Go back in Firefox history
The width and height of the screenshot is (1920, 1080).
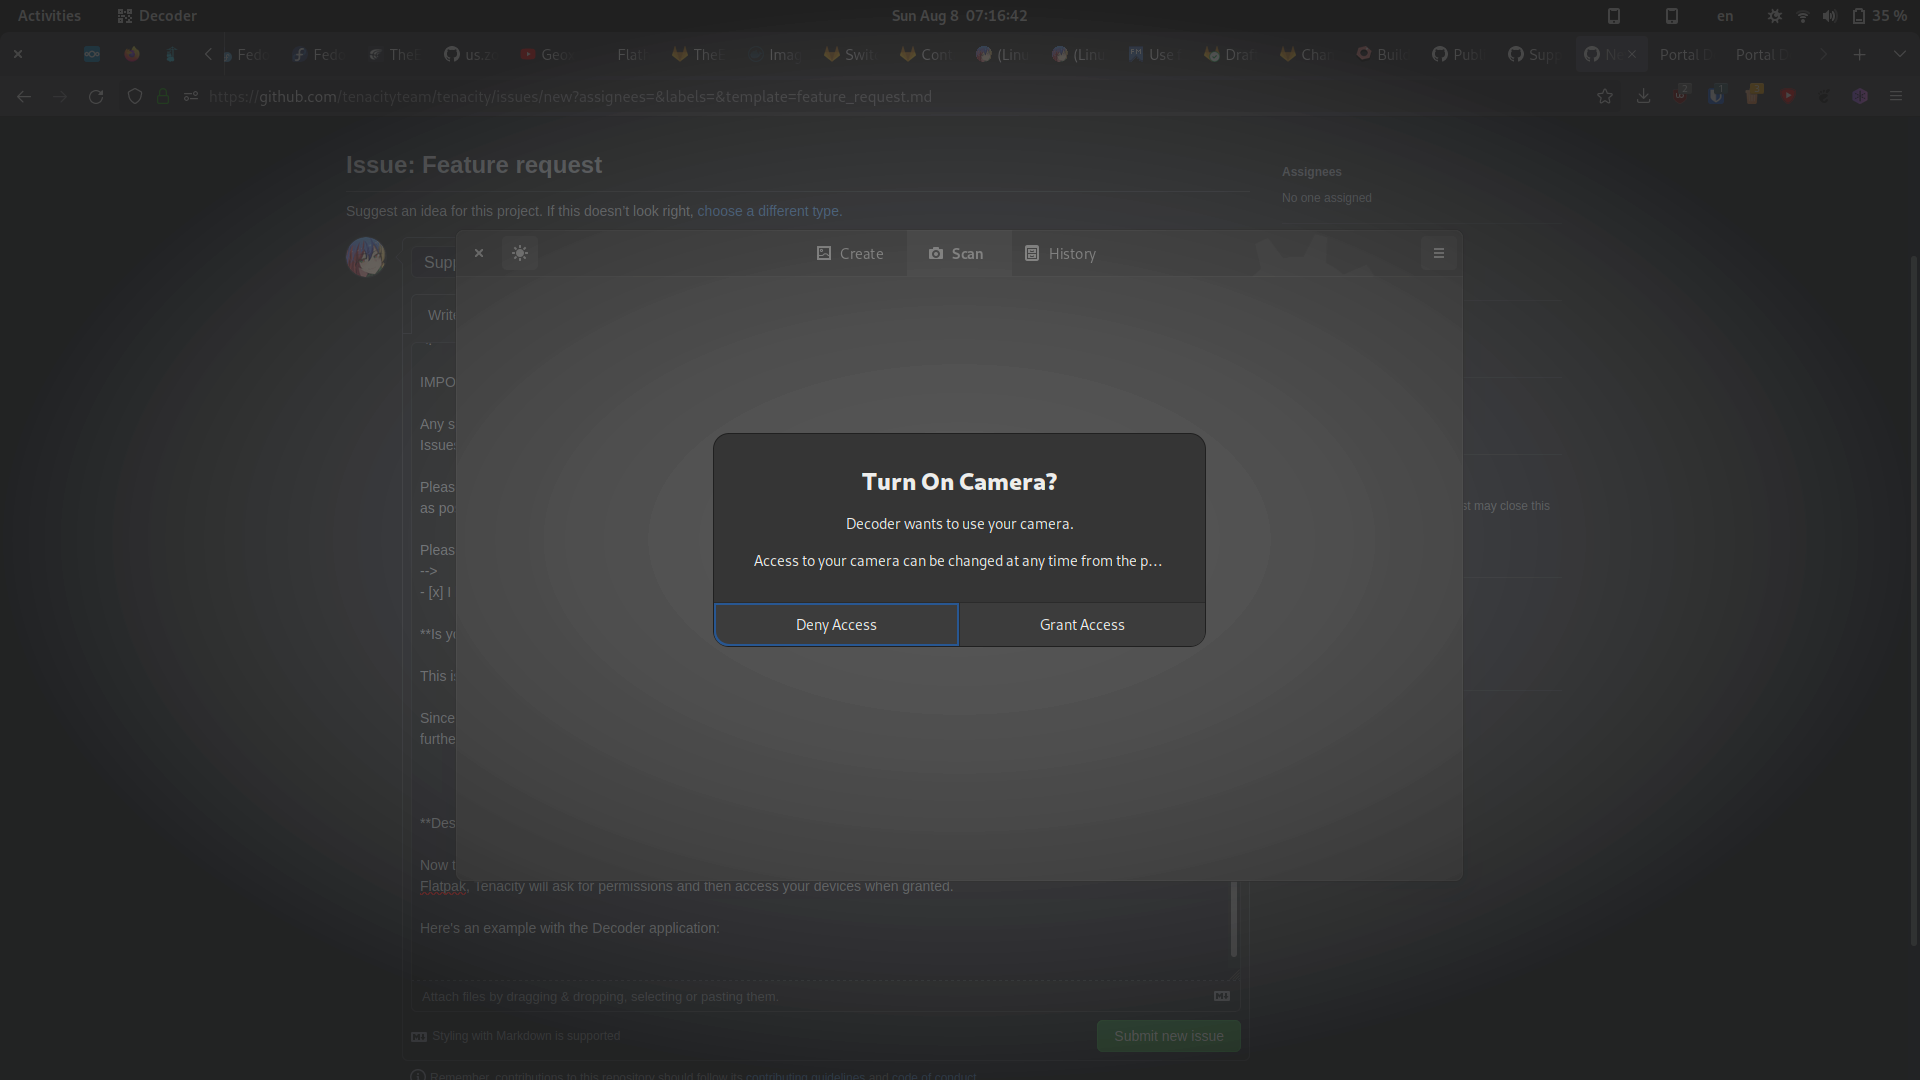click(x=24, y=97)
